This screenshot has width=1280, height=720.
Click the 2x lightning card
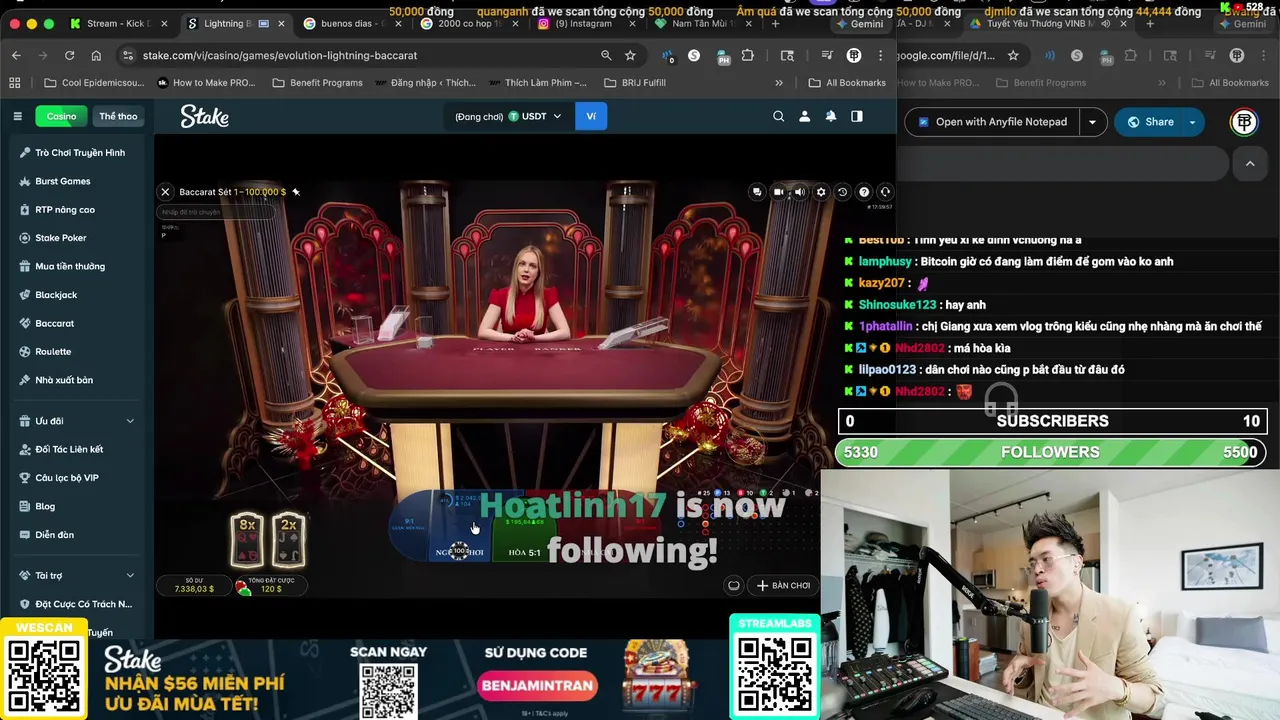(x=288, y=539)
